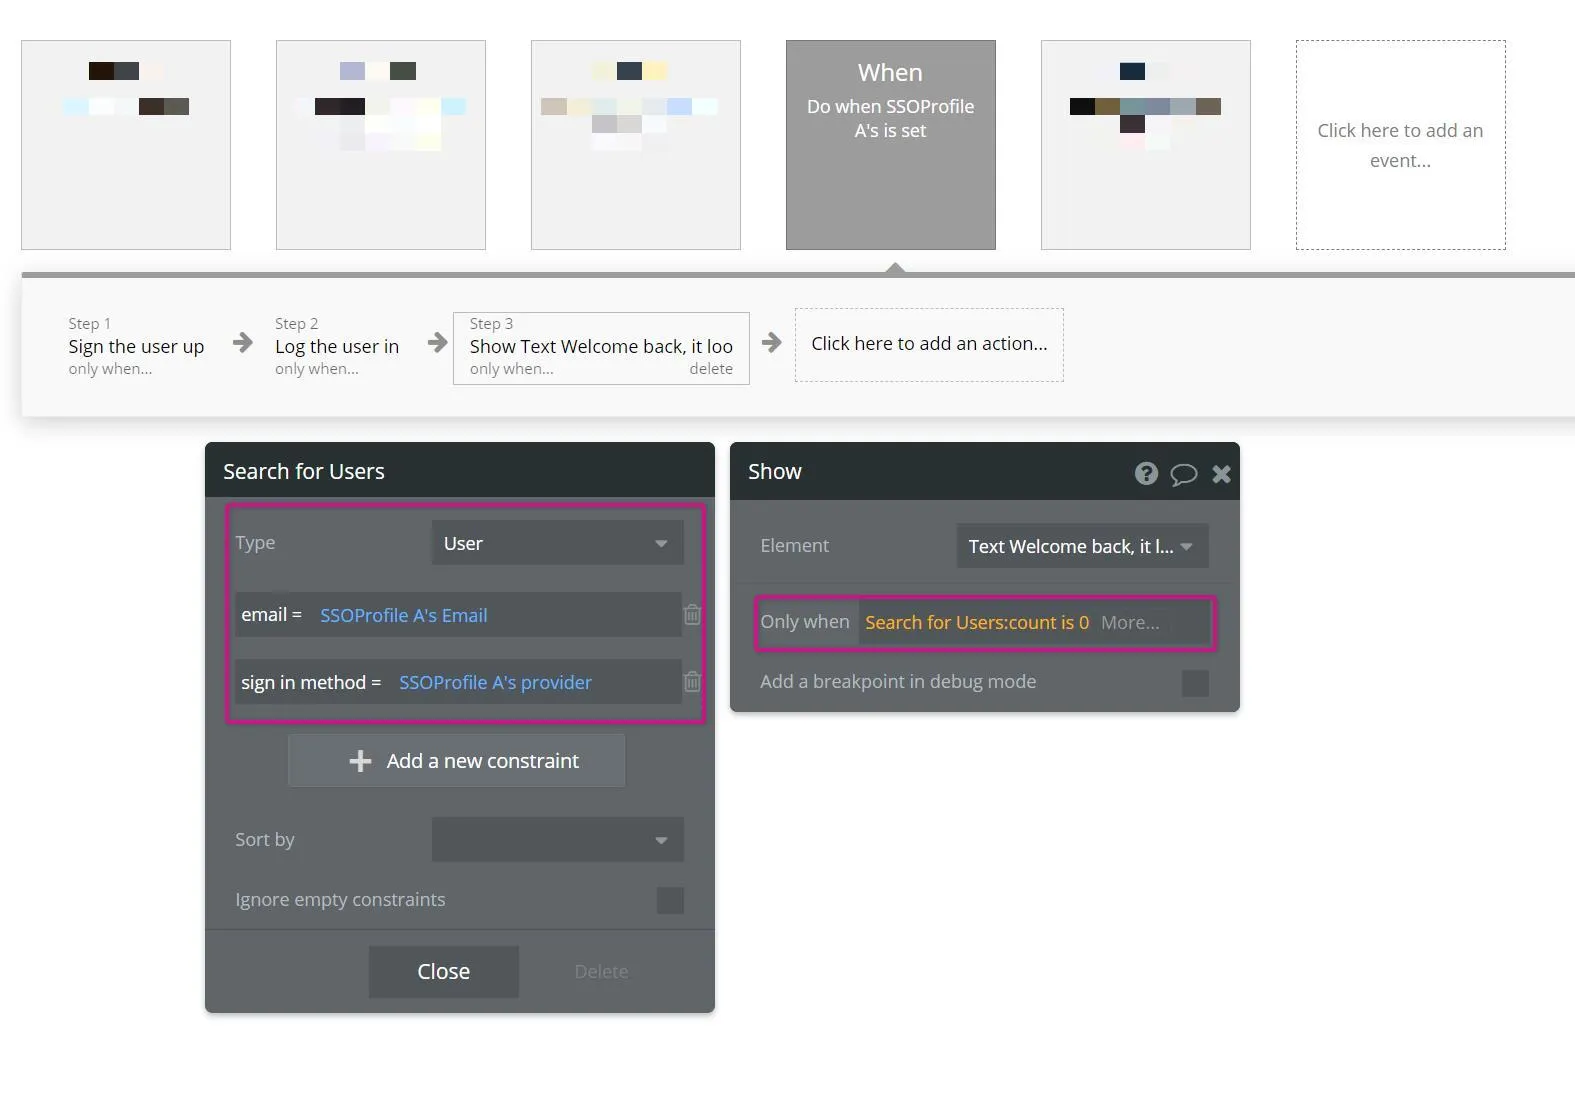The width and height of the screenshot is (1575, 1106).
Task: Click the greyed Delete button in the search panel
Action: 601,972
